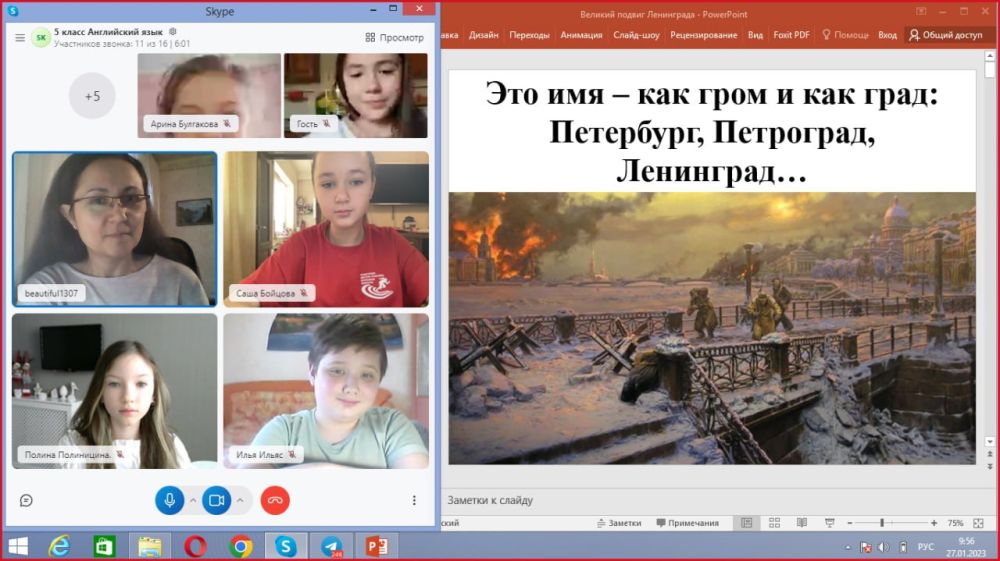Fit slide to current window icon
1000x561 pixels.
978,523
